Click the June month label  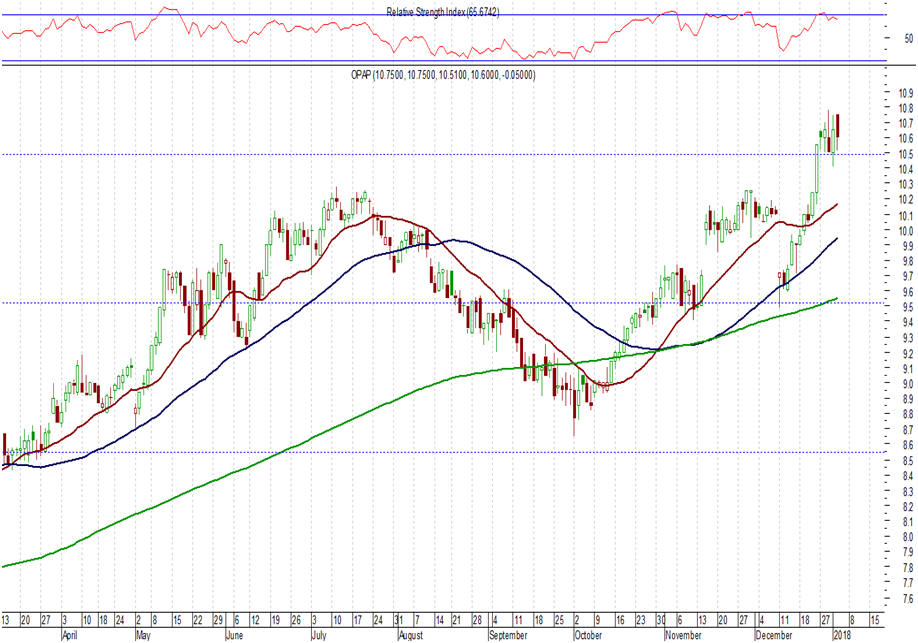[235, 636]
